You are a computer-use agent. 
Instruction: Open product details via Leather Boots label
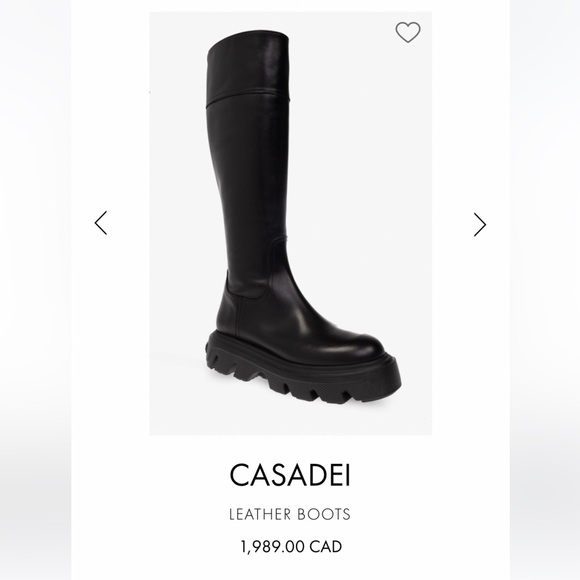point(290,515)
